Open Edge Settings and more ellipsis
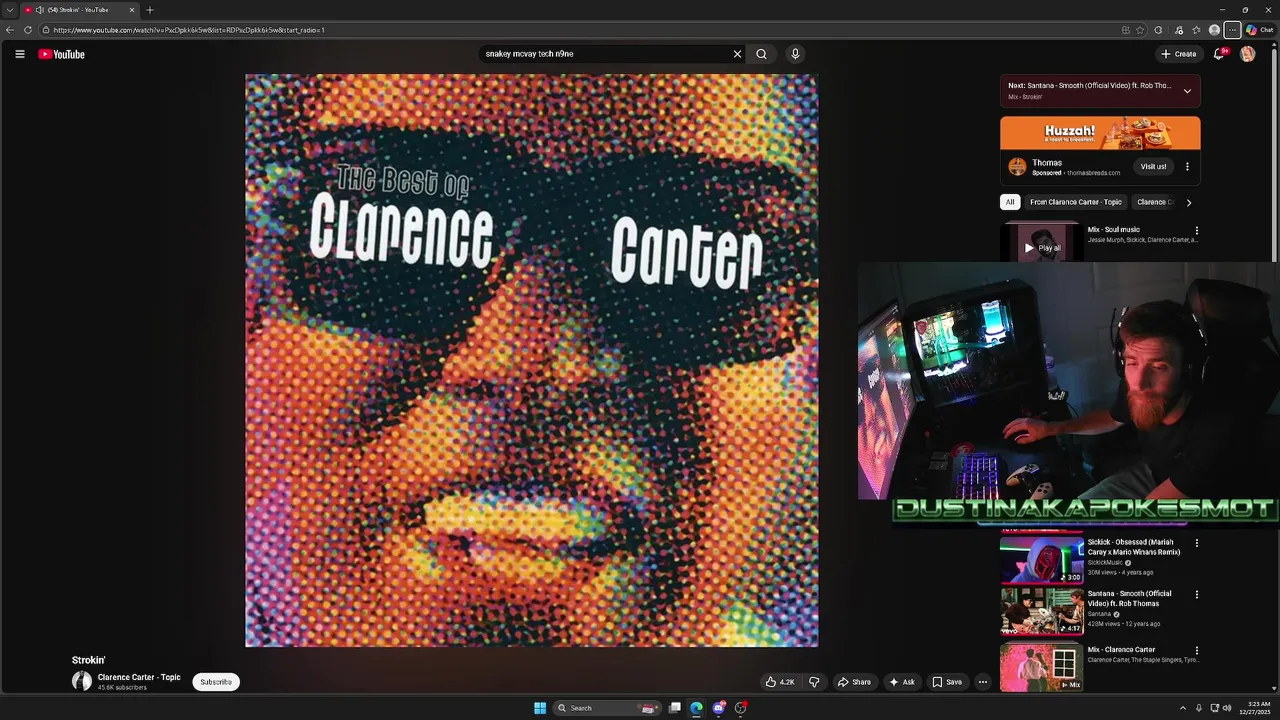 pos(1232,30)
